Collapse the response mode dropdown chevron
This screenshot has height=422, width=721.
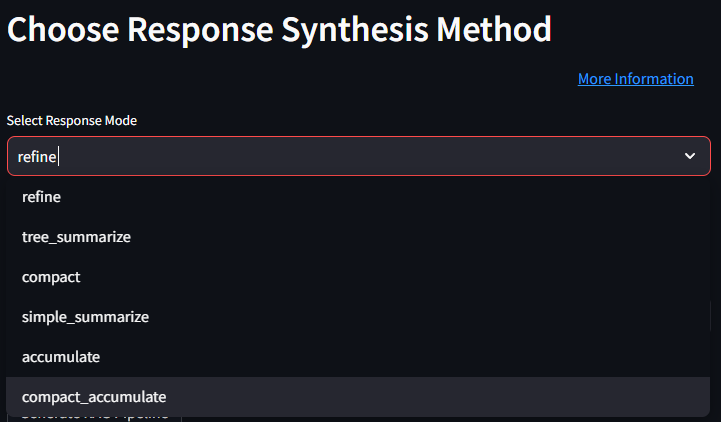coord(690,156)
